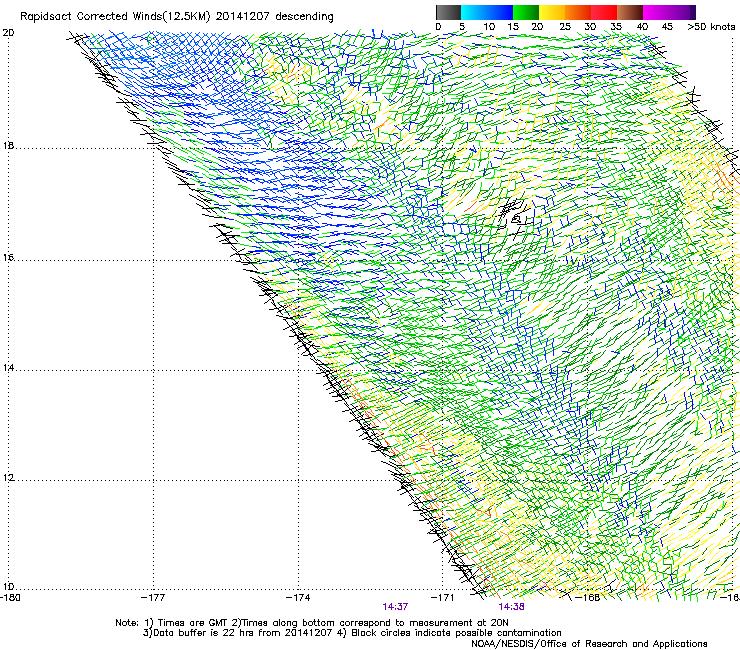Image resolution: width=740 pixels, height=650 pixels.
Task: Click the note line 'Times are GMT'
Action: (x=193, y=623)
